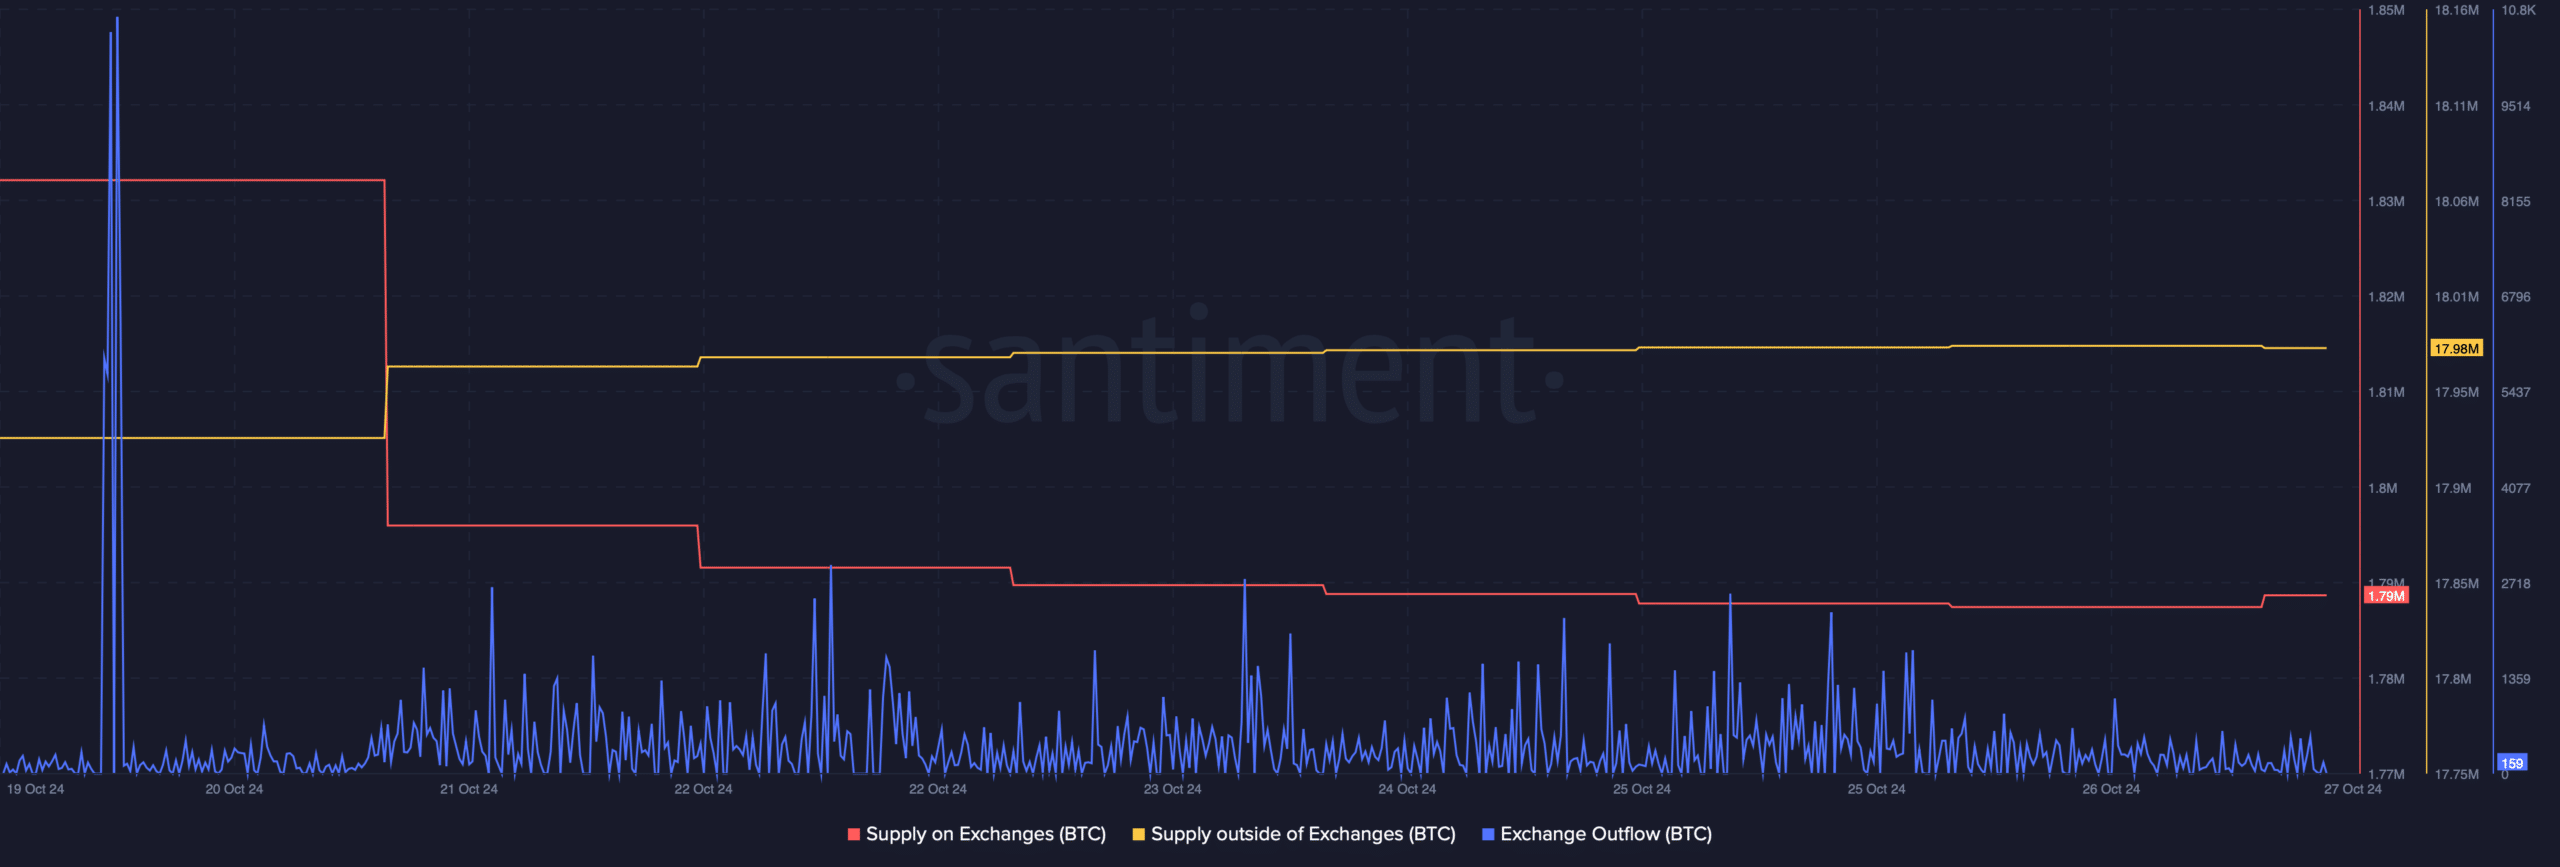
Task: Click the 6796 blue axis value
Action: pos(2515,297)
